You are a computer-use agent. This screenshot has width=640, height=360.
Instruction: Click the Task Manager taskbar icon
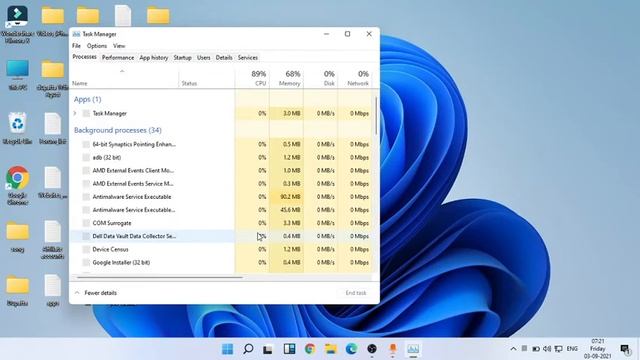[413, 349]
